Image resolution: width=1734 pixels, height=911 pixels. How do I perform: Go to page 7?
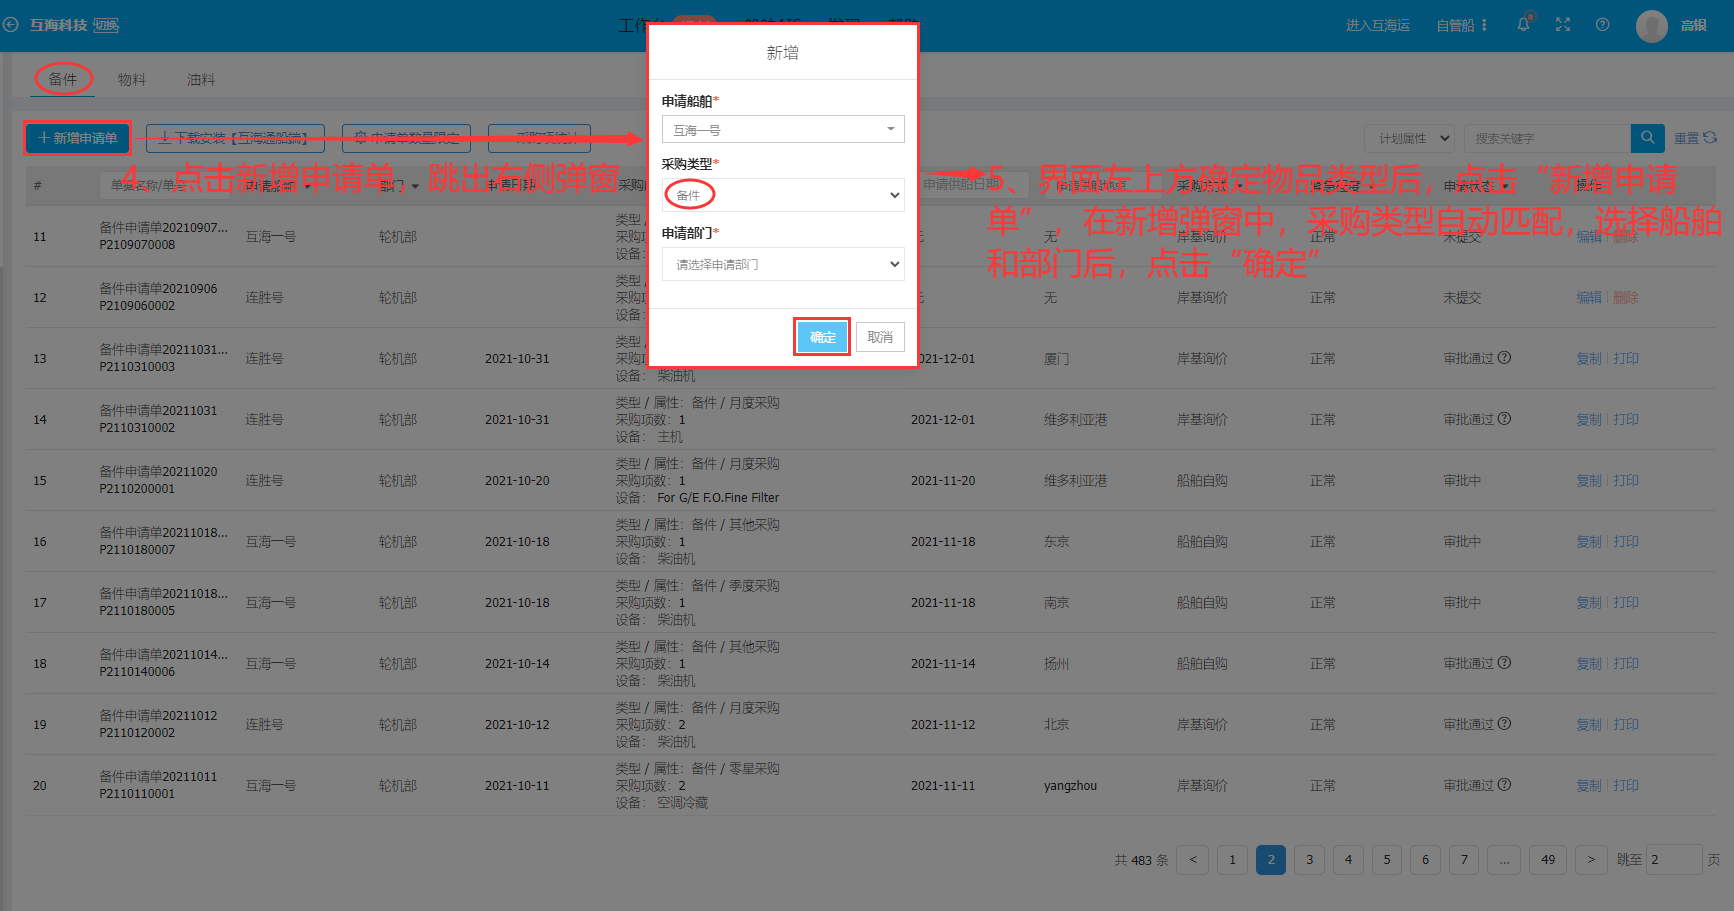[x=1464, y=859]
